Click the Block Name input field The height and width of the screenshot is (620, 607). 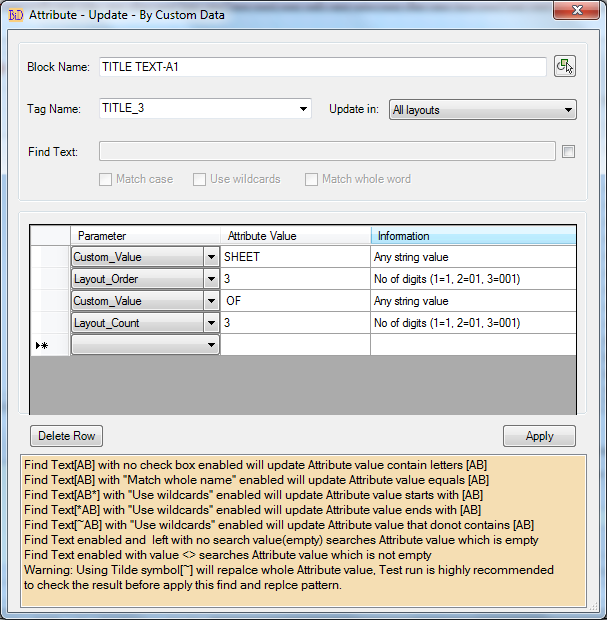(x=323, y=67)
